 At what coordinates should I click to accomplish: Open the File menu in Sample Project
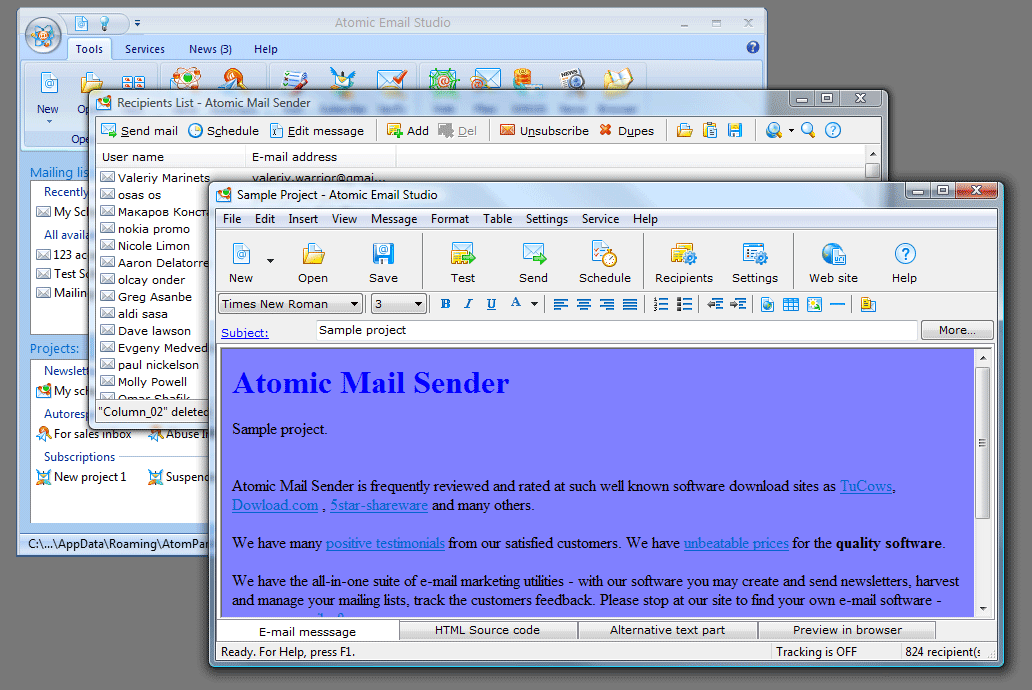(x=232, y=219)
